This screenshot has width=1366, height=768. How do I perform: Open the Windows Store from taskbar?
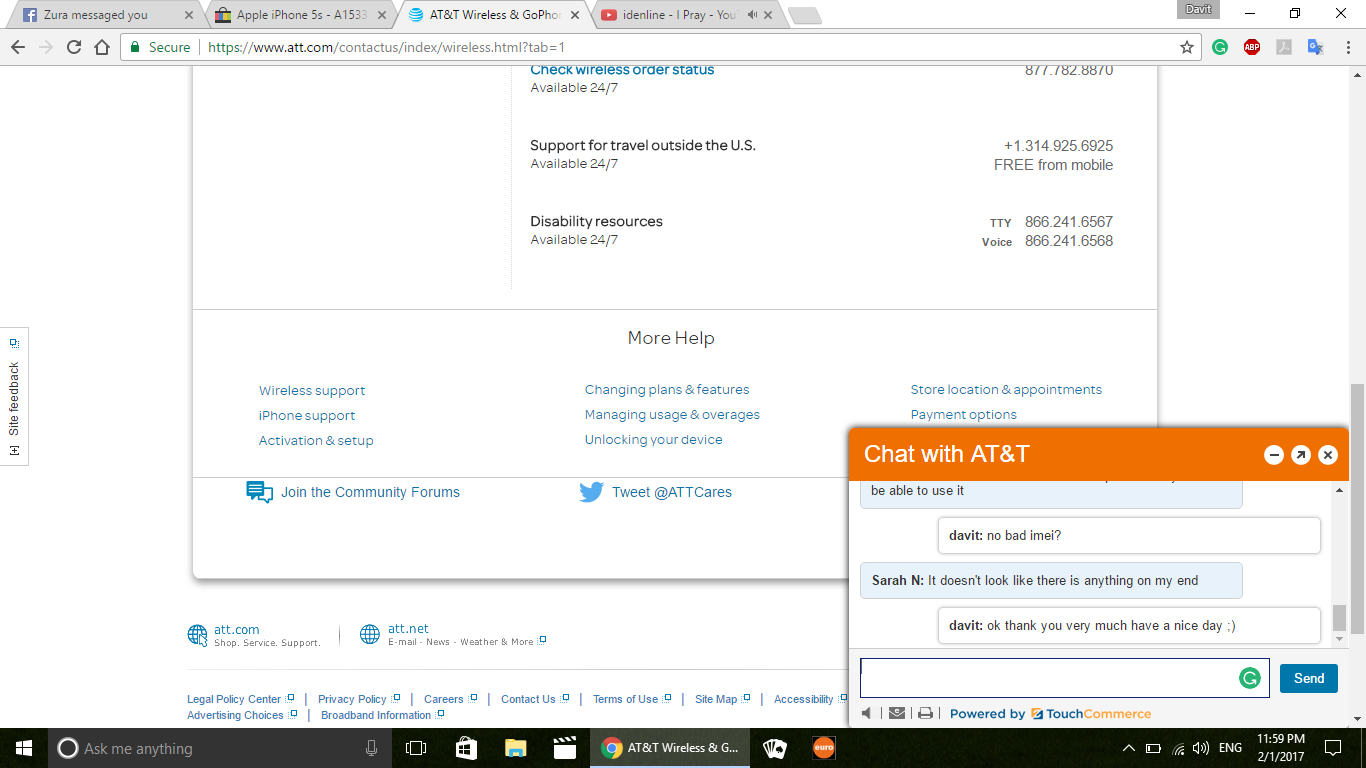pyautogui.click(x=466, y=748)
